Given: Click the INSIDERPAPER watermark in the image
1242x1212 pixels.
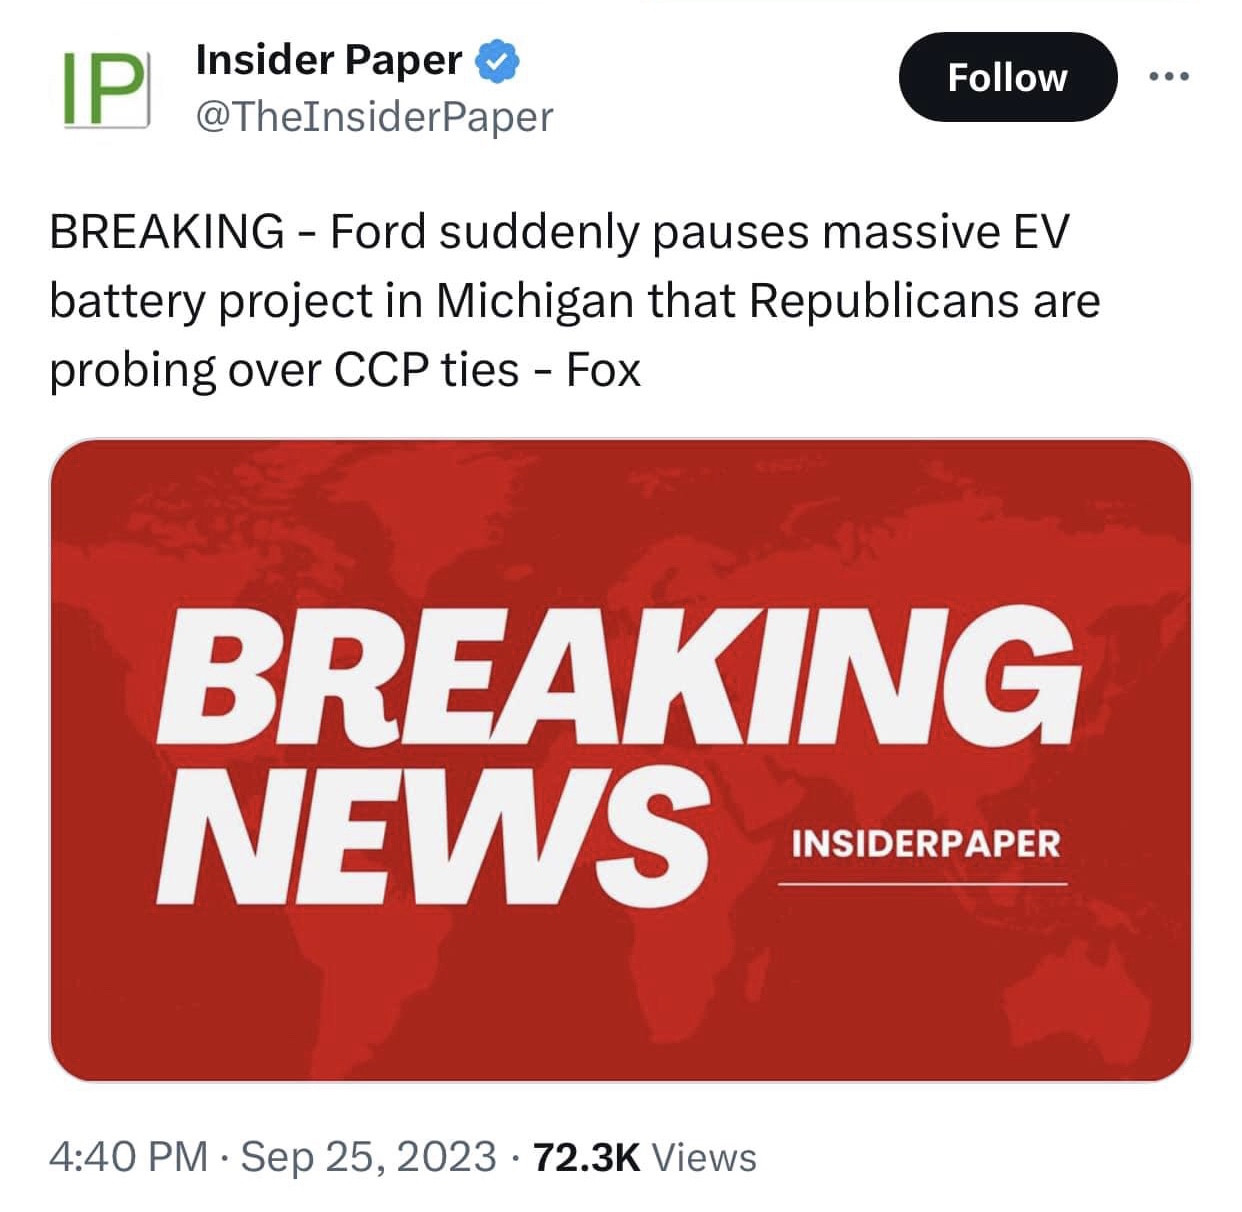Looking at the screenshot, I should (x=925, y=844).
